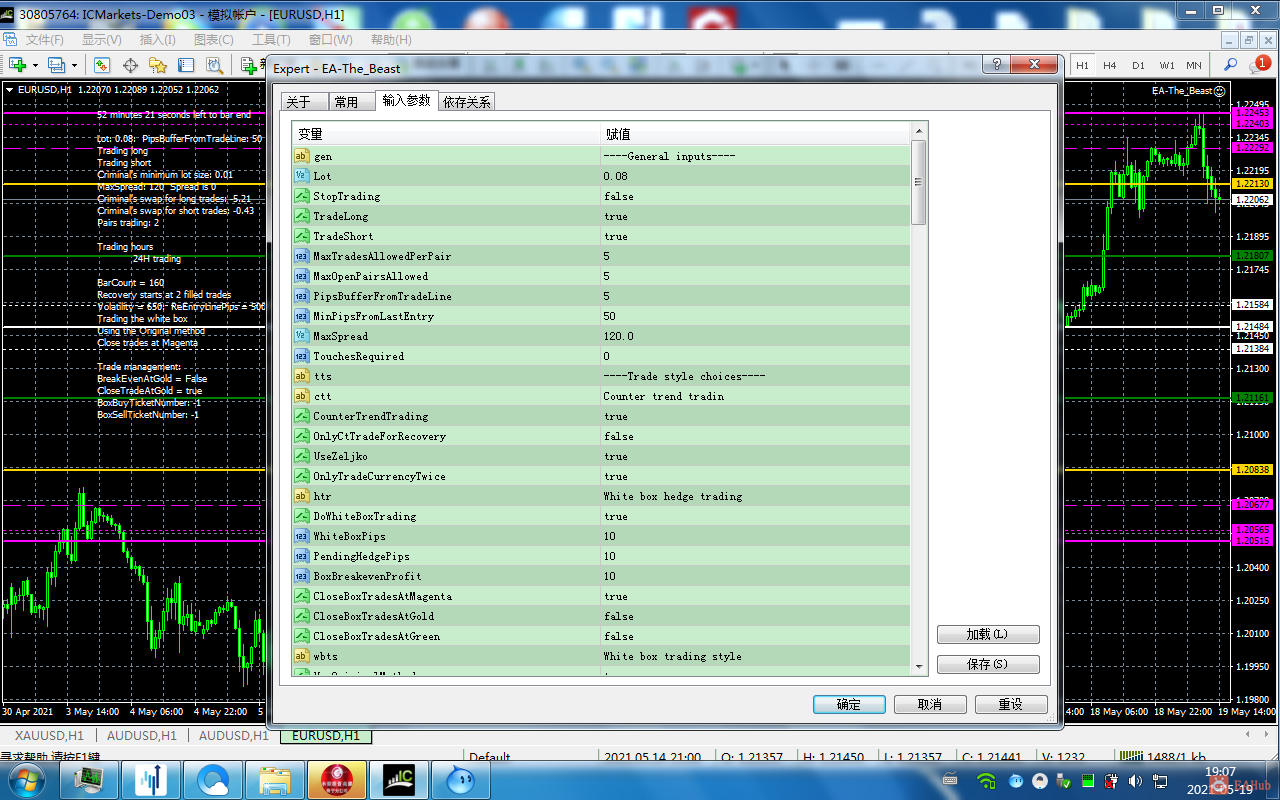This screenshot has width=1280, height=800.
Task: Switch chart to H4 timeframe
Action: point(1110,65)
